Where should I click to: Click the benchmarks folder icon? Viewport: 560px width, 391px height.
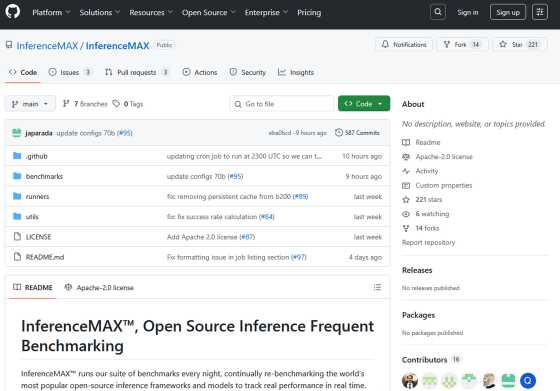[x=17, y=176]
